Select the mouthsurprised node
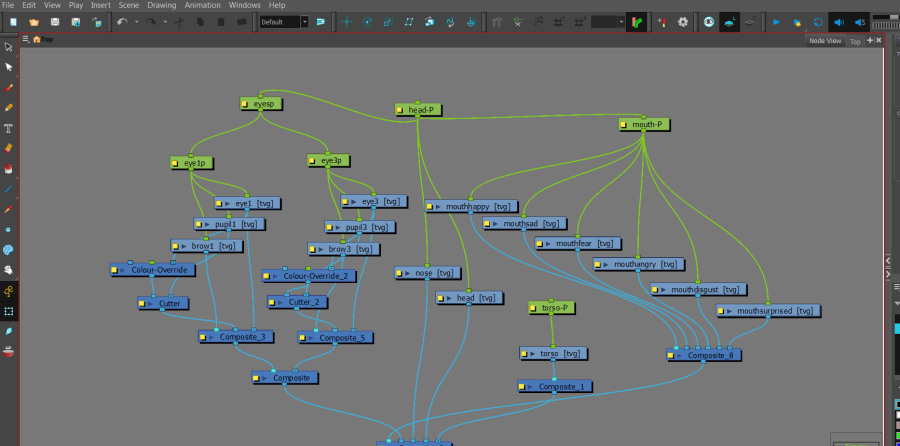 click(769, 311)
